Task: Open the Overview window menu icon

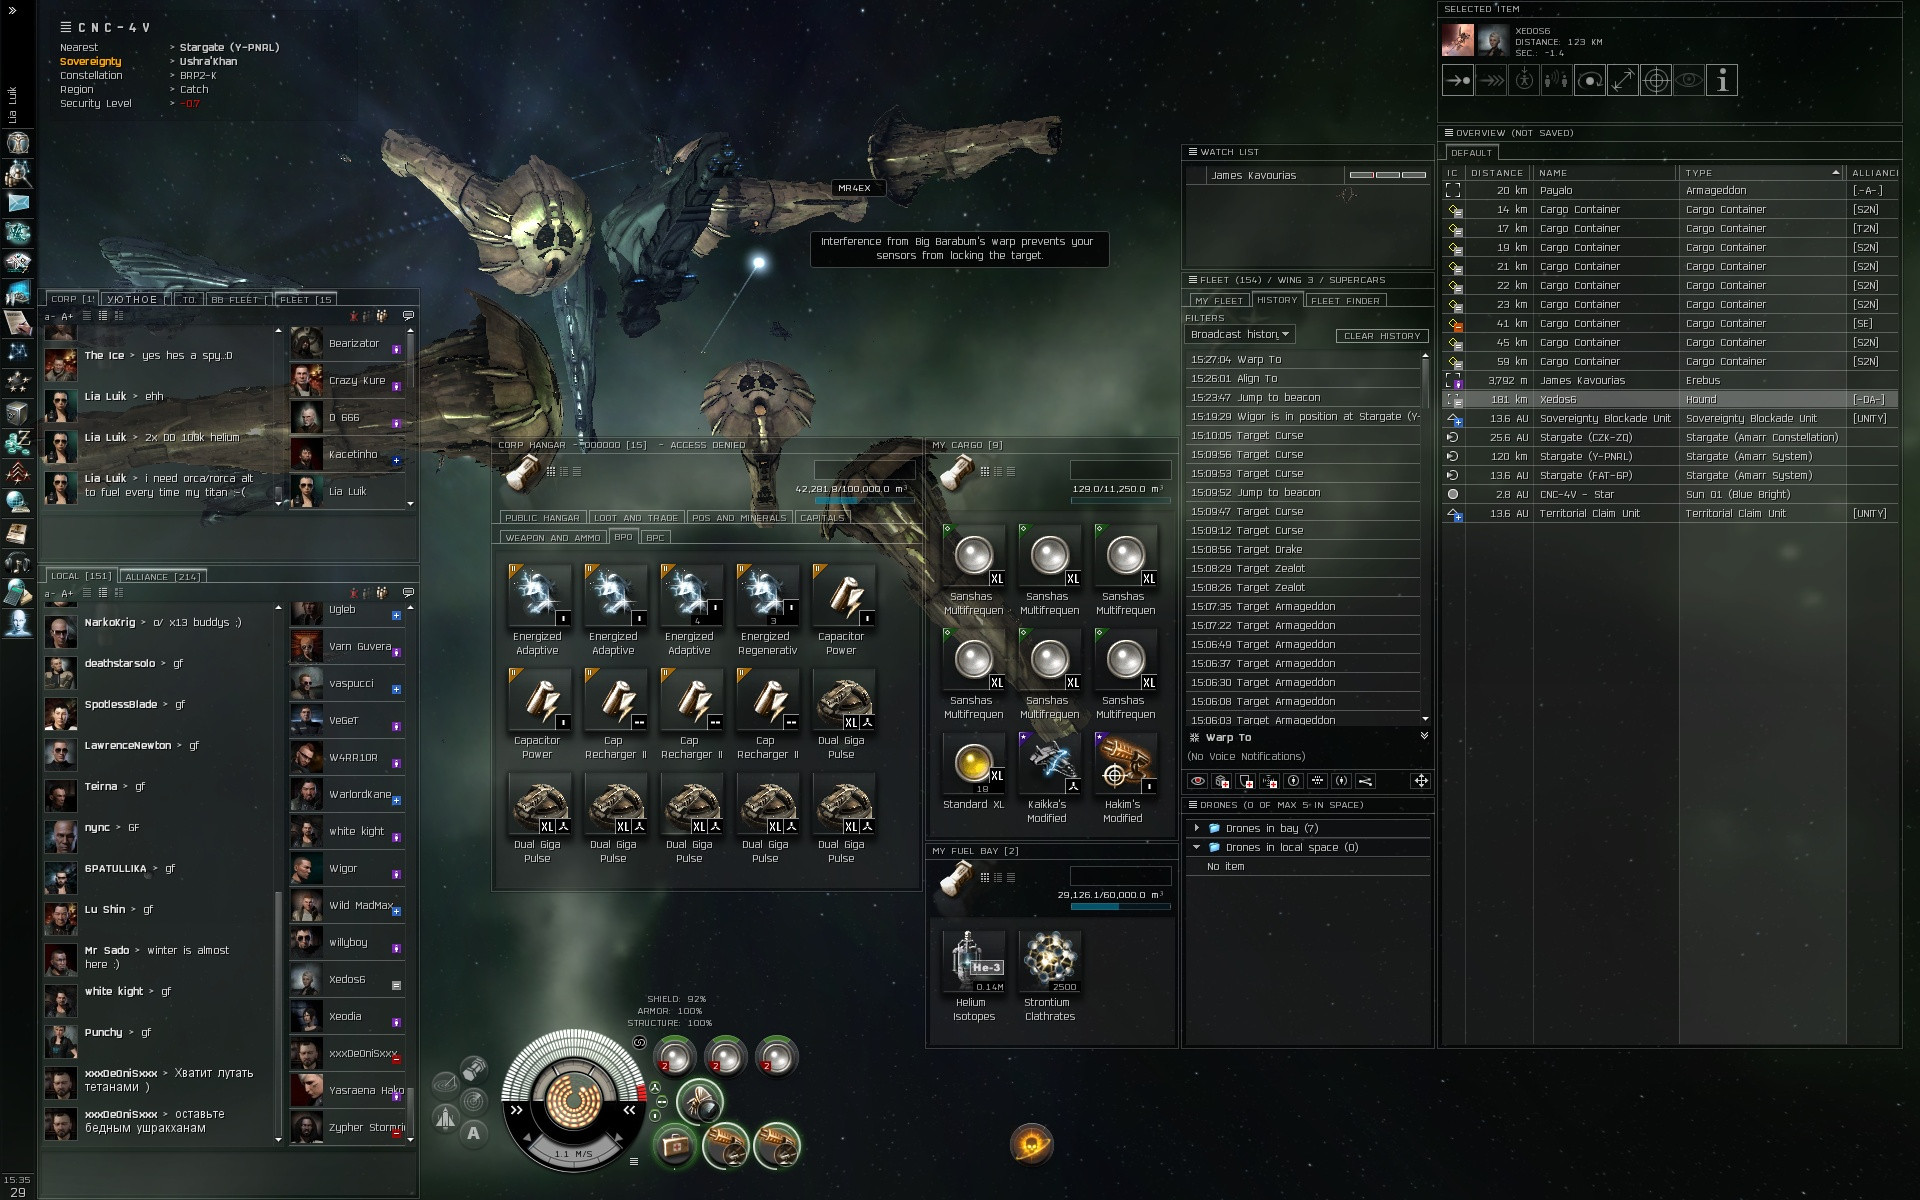Action: tap(1448, 133)
